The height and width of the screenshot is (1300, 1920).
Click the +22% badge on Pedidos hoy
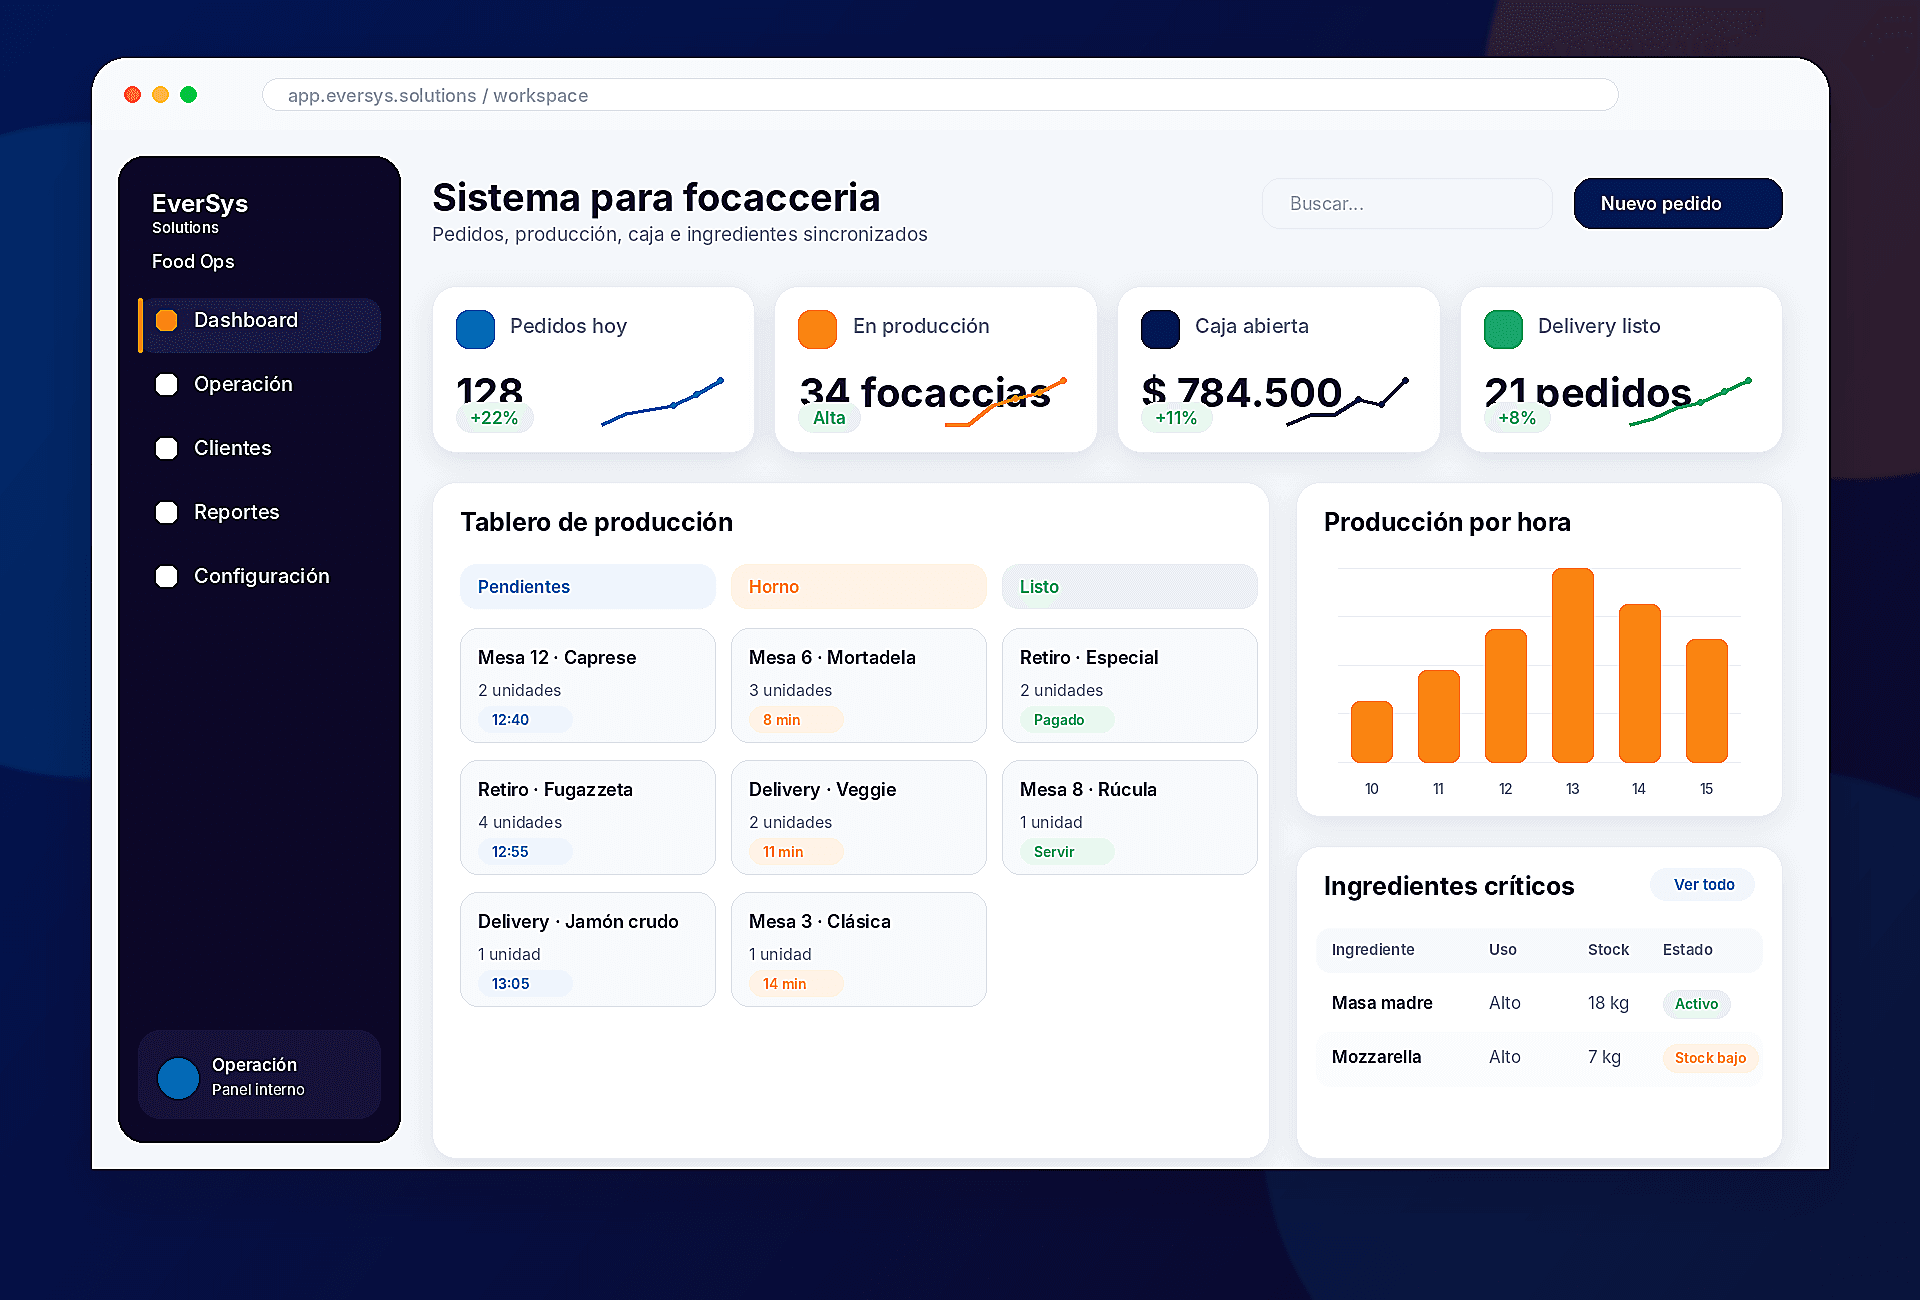click(x=494, y=418)
